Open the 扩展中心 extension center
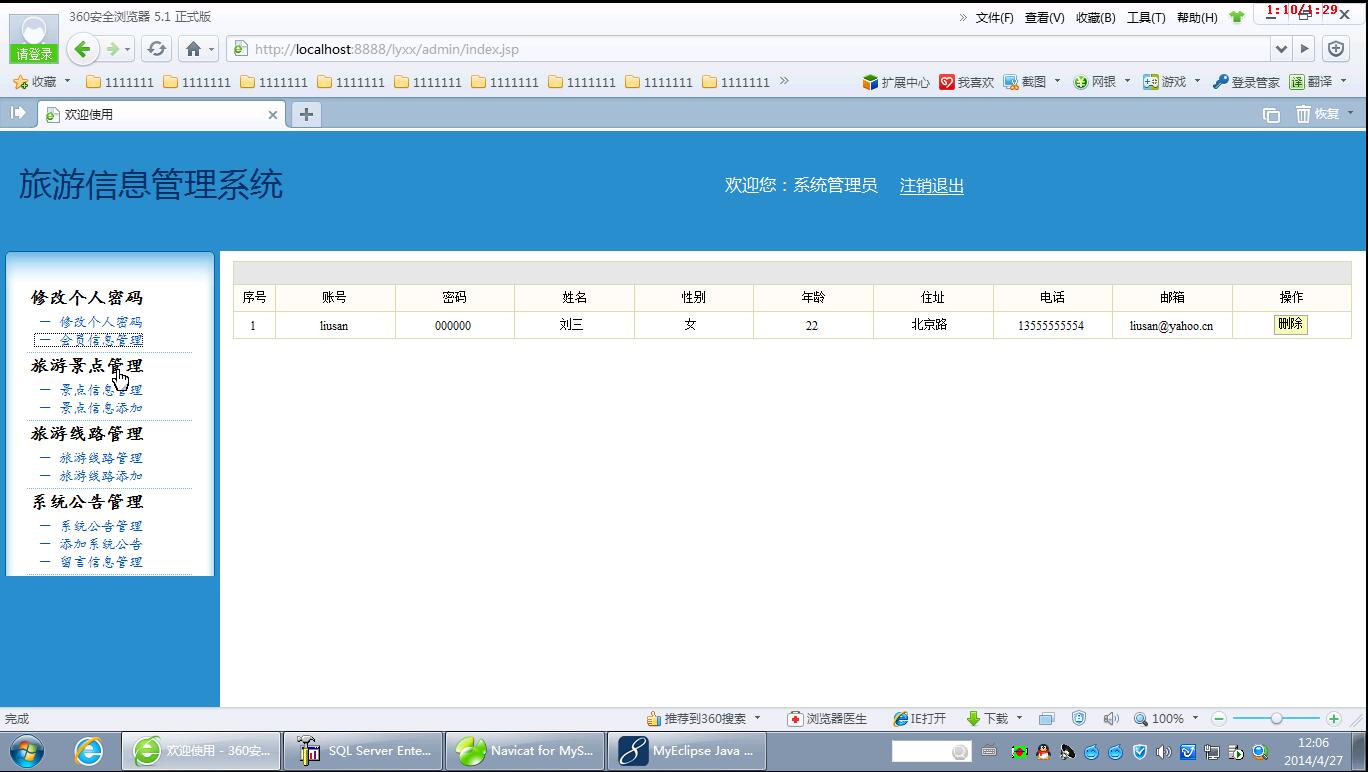This screenshot has width=1368, height=772. (x=896, y=82)
